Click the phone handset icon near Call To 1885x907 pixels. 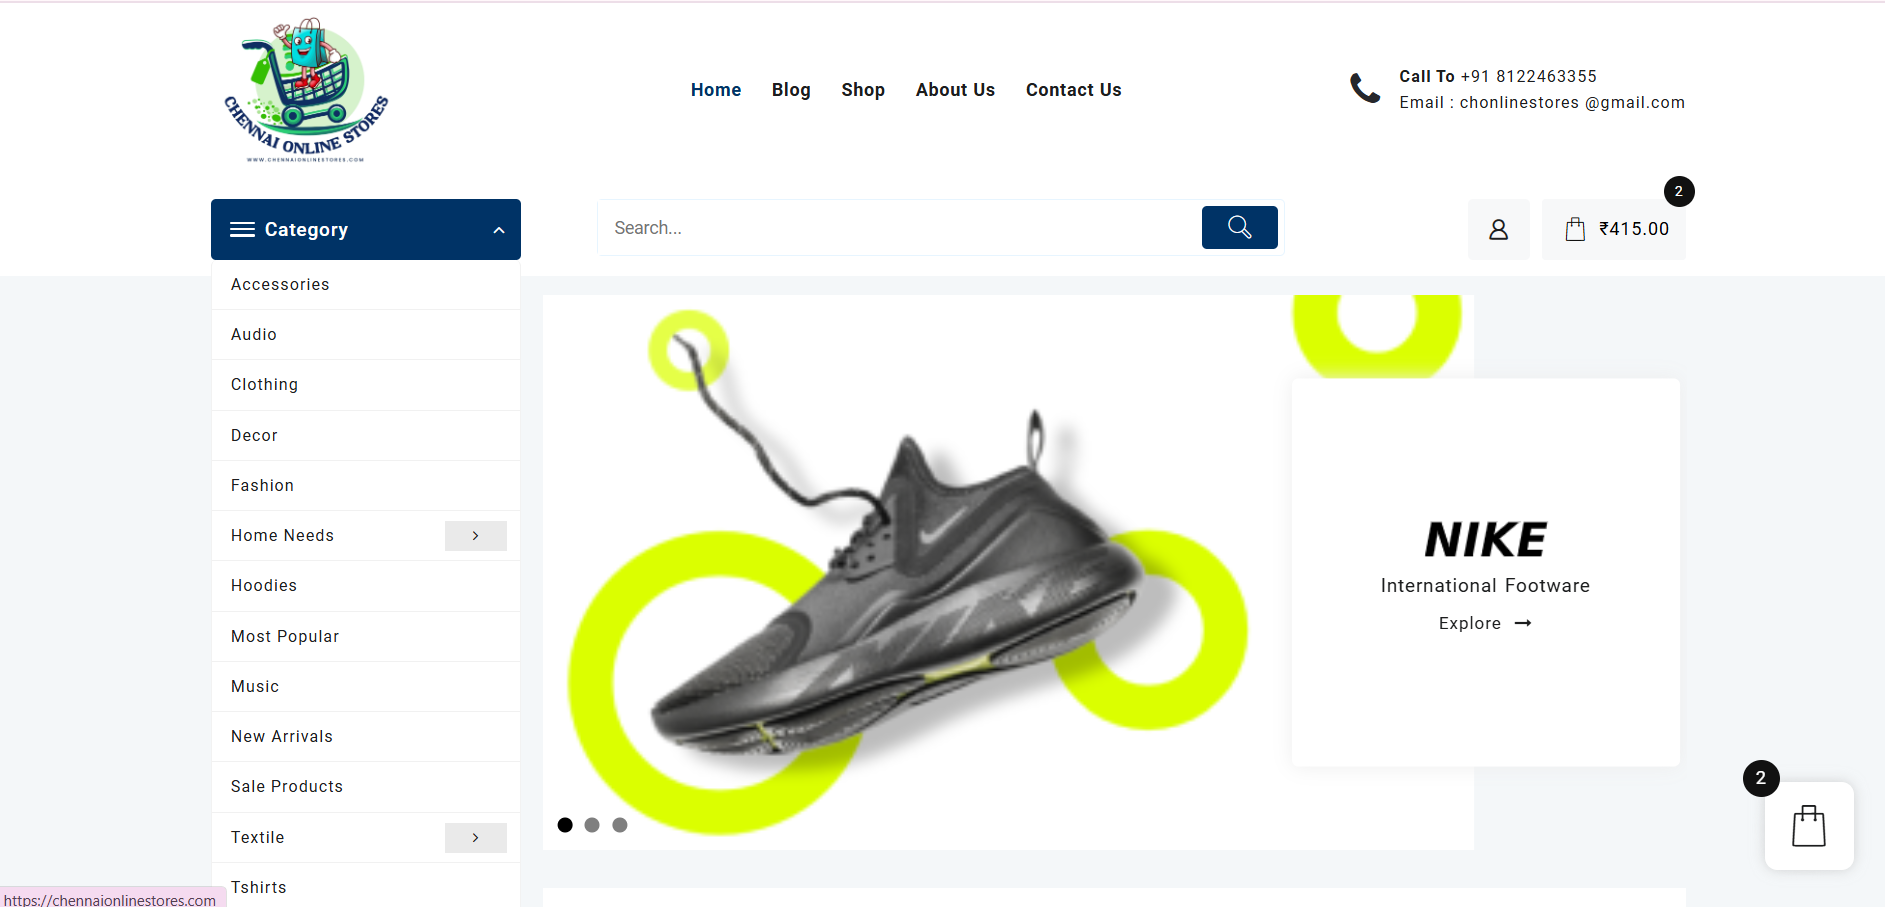pos(1363,88)
